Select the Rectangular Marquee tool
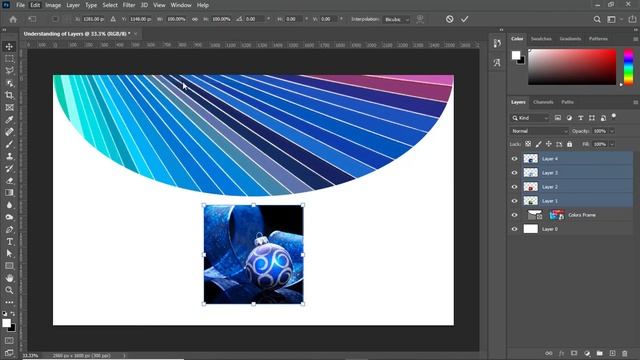The width and height of the screenshot is (640, 360). 9,59
